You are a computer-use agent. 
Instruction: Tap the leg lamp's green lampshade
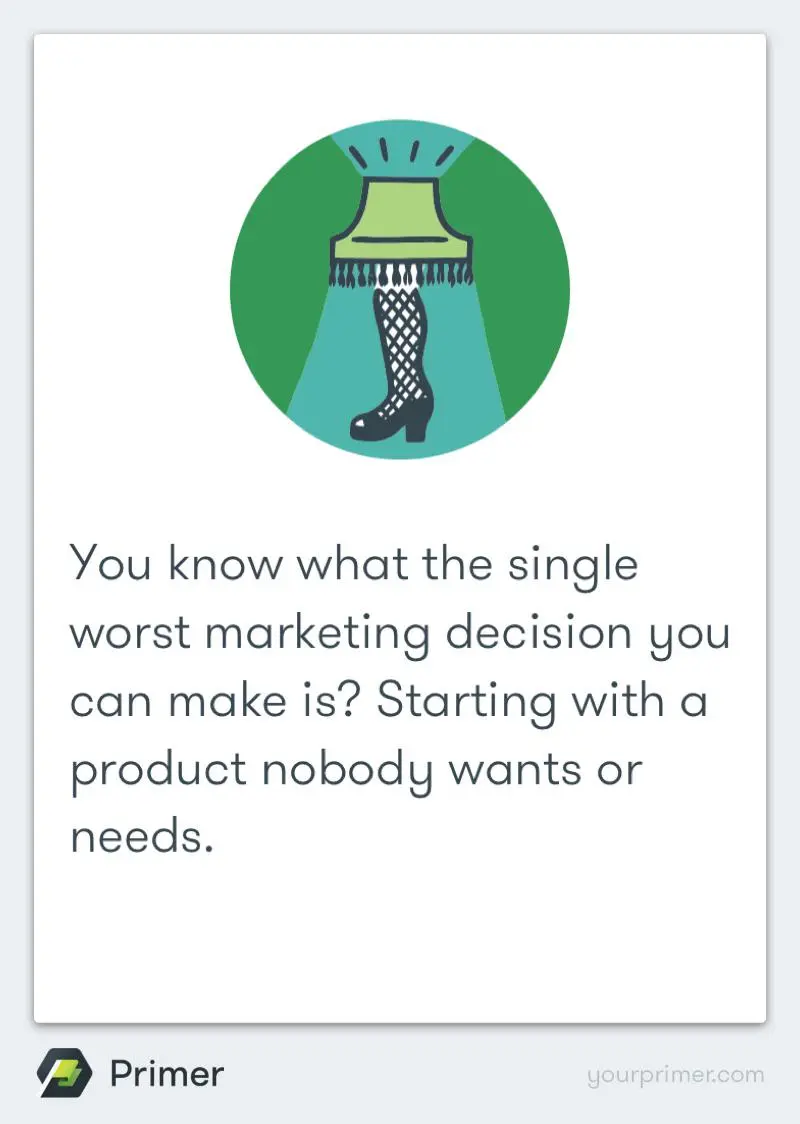399,208
